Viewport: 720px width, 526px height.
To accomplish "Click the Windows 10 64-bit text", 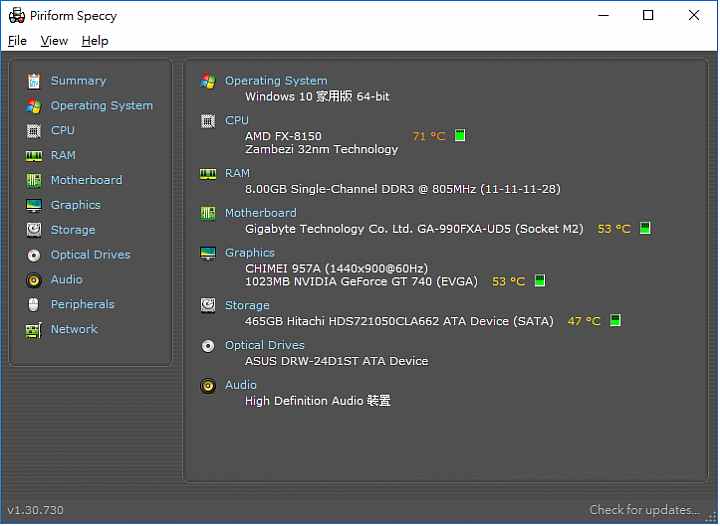I will coord(317,96).
